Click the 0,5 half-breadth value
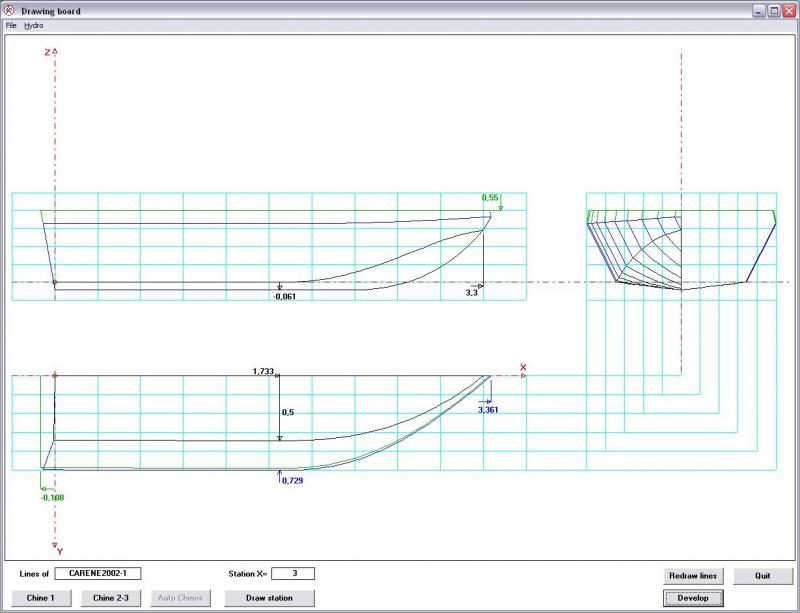800x613 pixels. coord(288,412)
